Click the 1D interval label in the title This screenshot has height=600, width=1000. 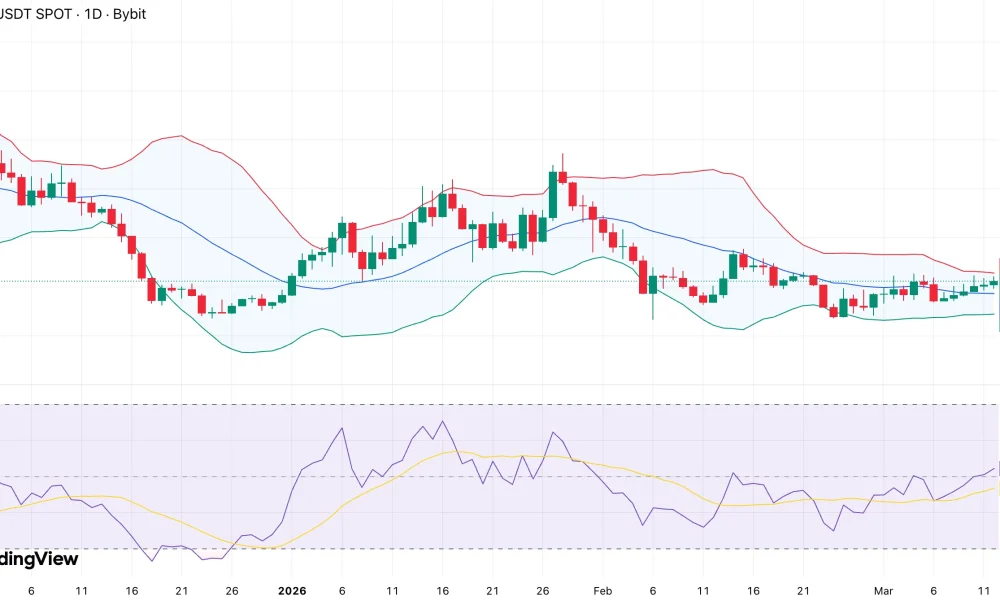tap(93, 15)
